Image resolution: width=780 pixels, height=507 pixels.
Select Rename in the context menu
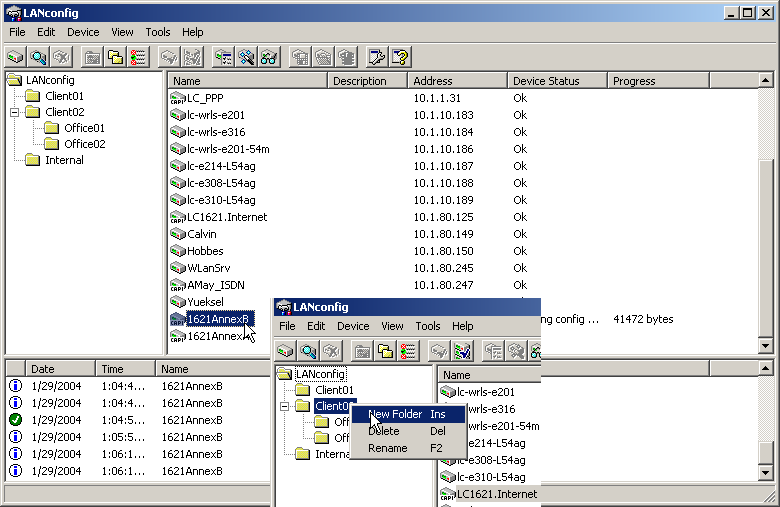point(388,448)
